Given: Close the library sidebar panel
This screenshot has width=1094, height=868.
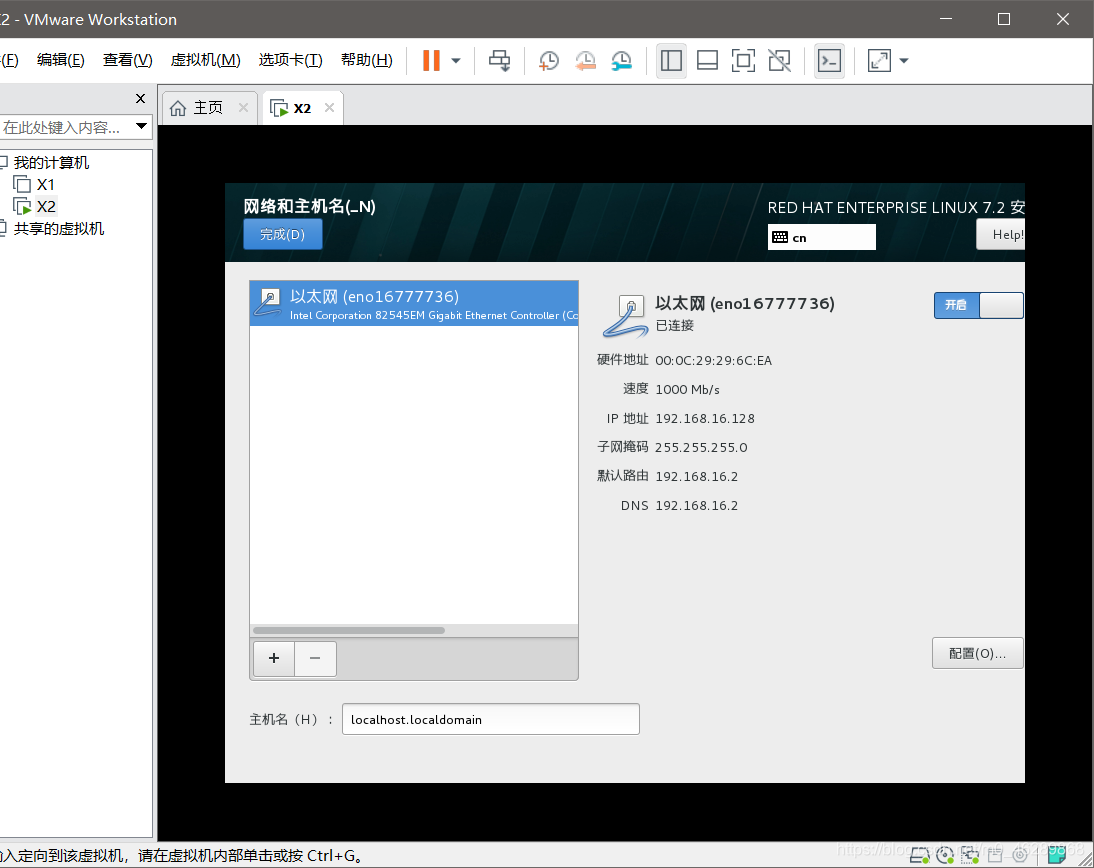Looking at the screenshot, I should pos(140,98).
